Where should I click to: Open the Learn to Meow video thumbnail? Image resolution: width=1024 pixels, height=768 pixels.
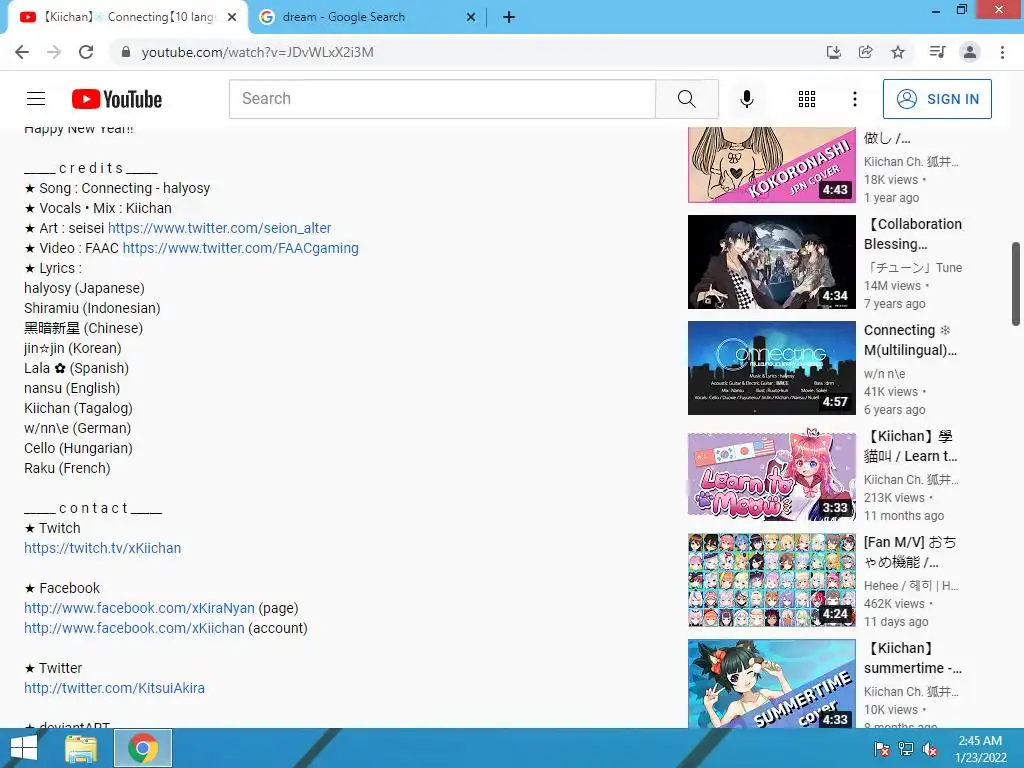tap(771, 474)
